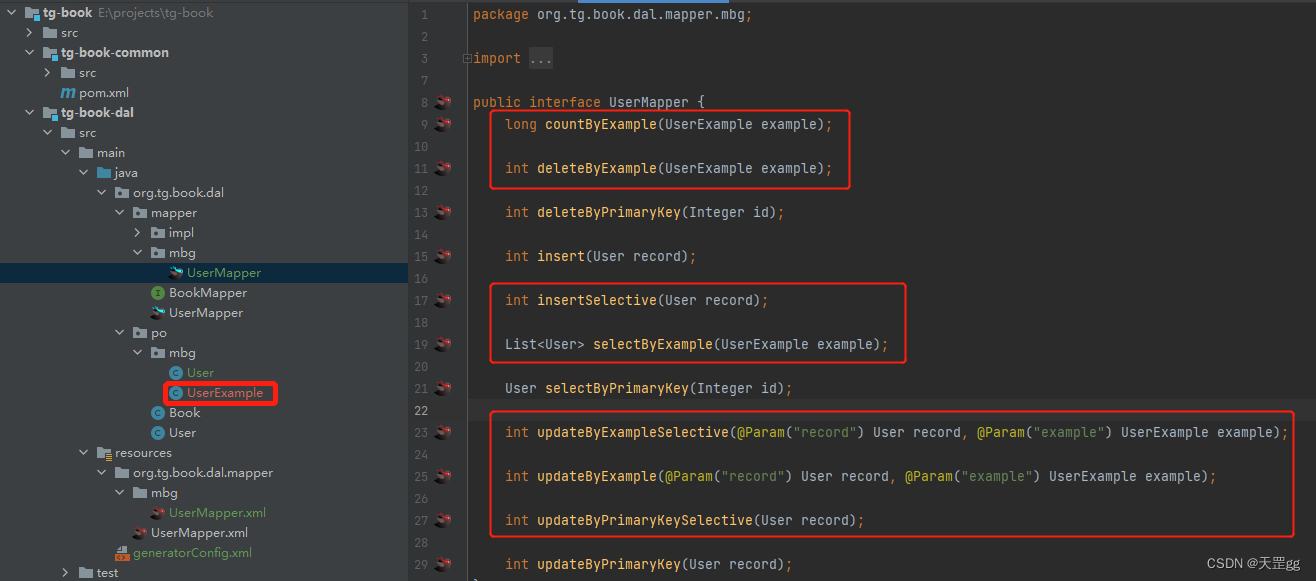Click the impl package icon
Viewport: 1316px width, 581px height.
click(158, 233)
